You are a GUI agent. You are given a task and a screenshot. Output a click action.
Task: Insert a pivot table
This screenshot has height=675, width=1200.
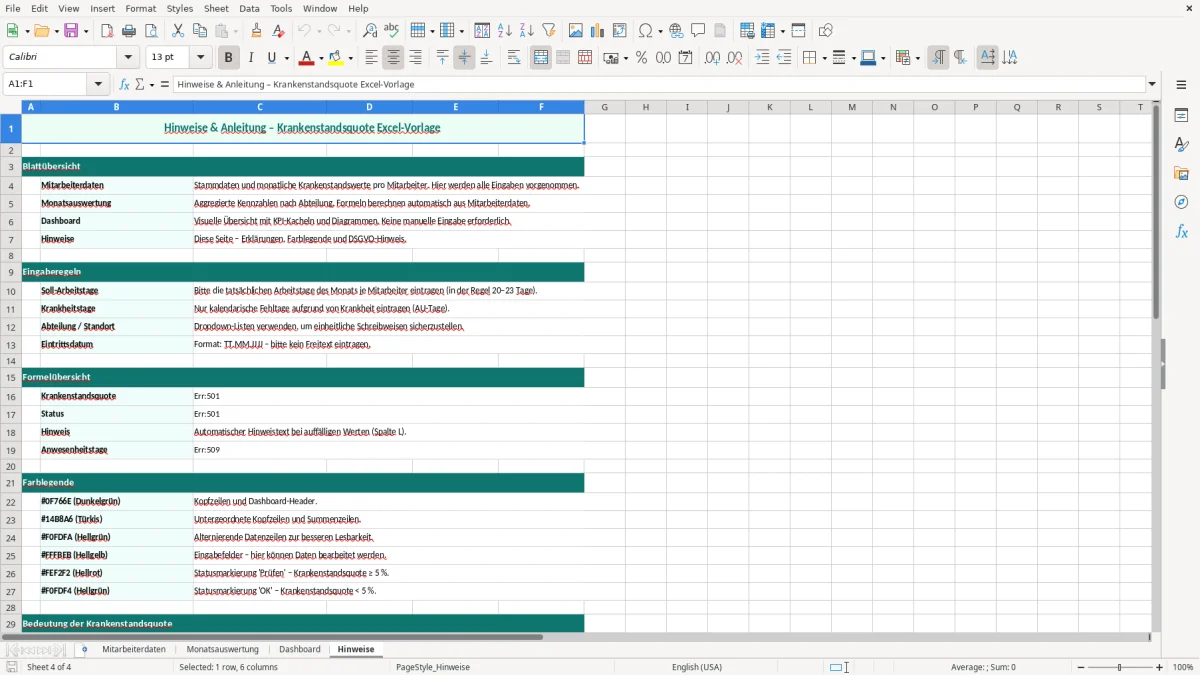coord(620,31)
